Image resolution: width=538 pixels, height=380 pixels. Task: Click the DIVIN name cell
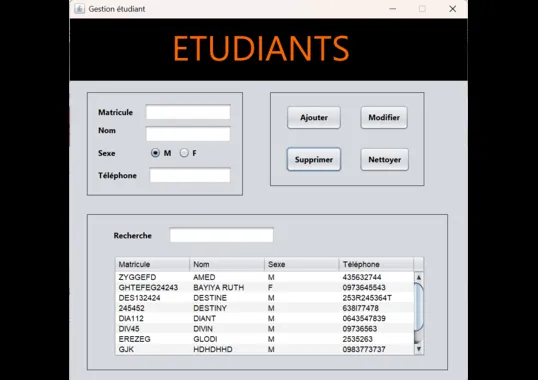point(227,329)
